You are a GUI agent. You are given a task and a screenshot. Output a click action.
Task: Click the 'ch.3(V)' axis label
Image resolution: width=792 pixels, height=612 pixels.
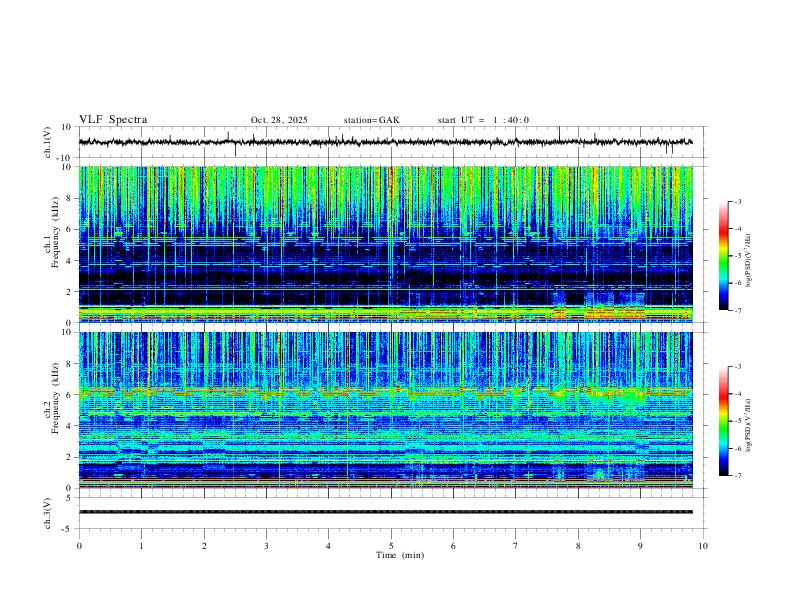(48, 513)
